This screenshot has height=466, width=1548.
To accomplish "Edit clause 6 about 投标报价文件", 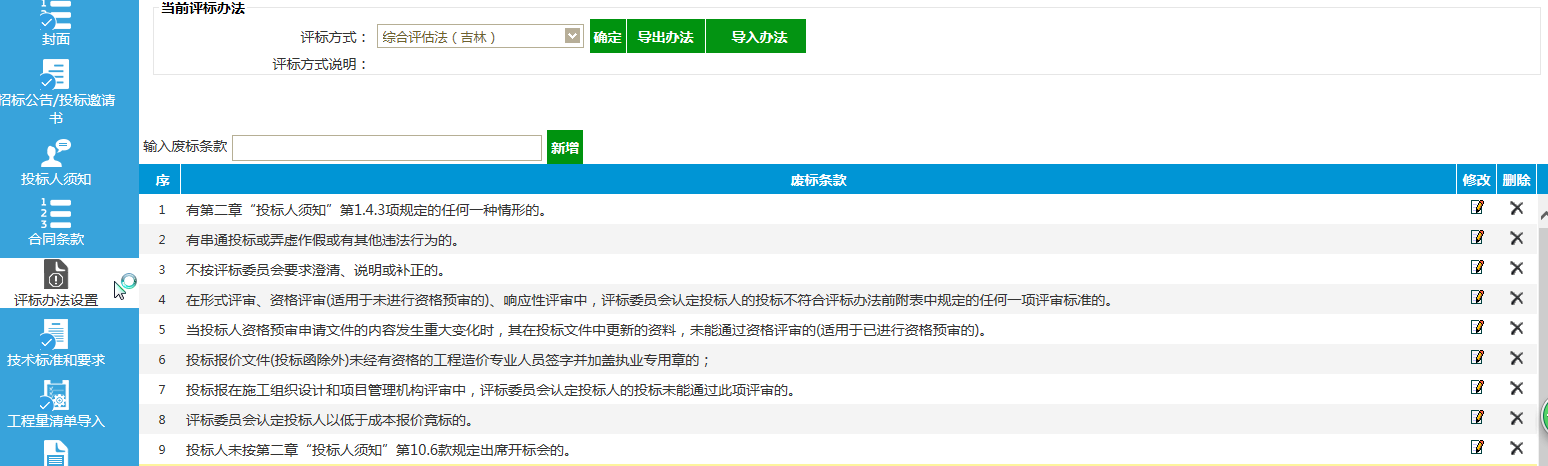I will point(1477,358).
